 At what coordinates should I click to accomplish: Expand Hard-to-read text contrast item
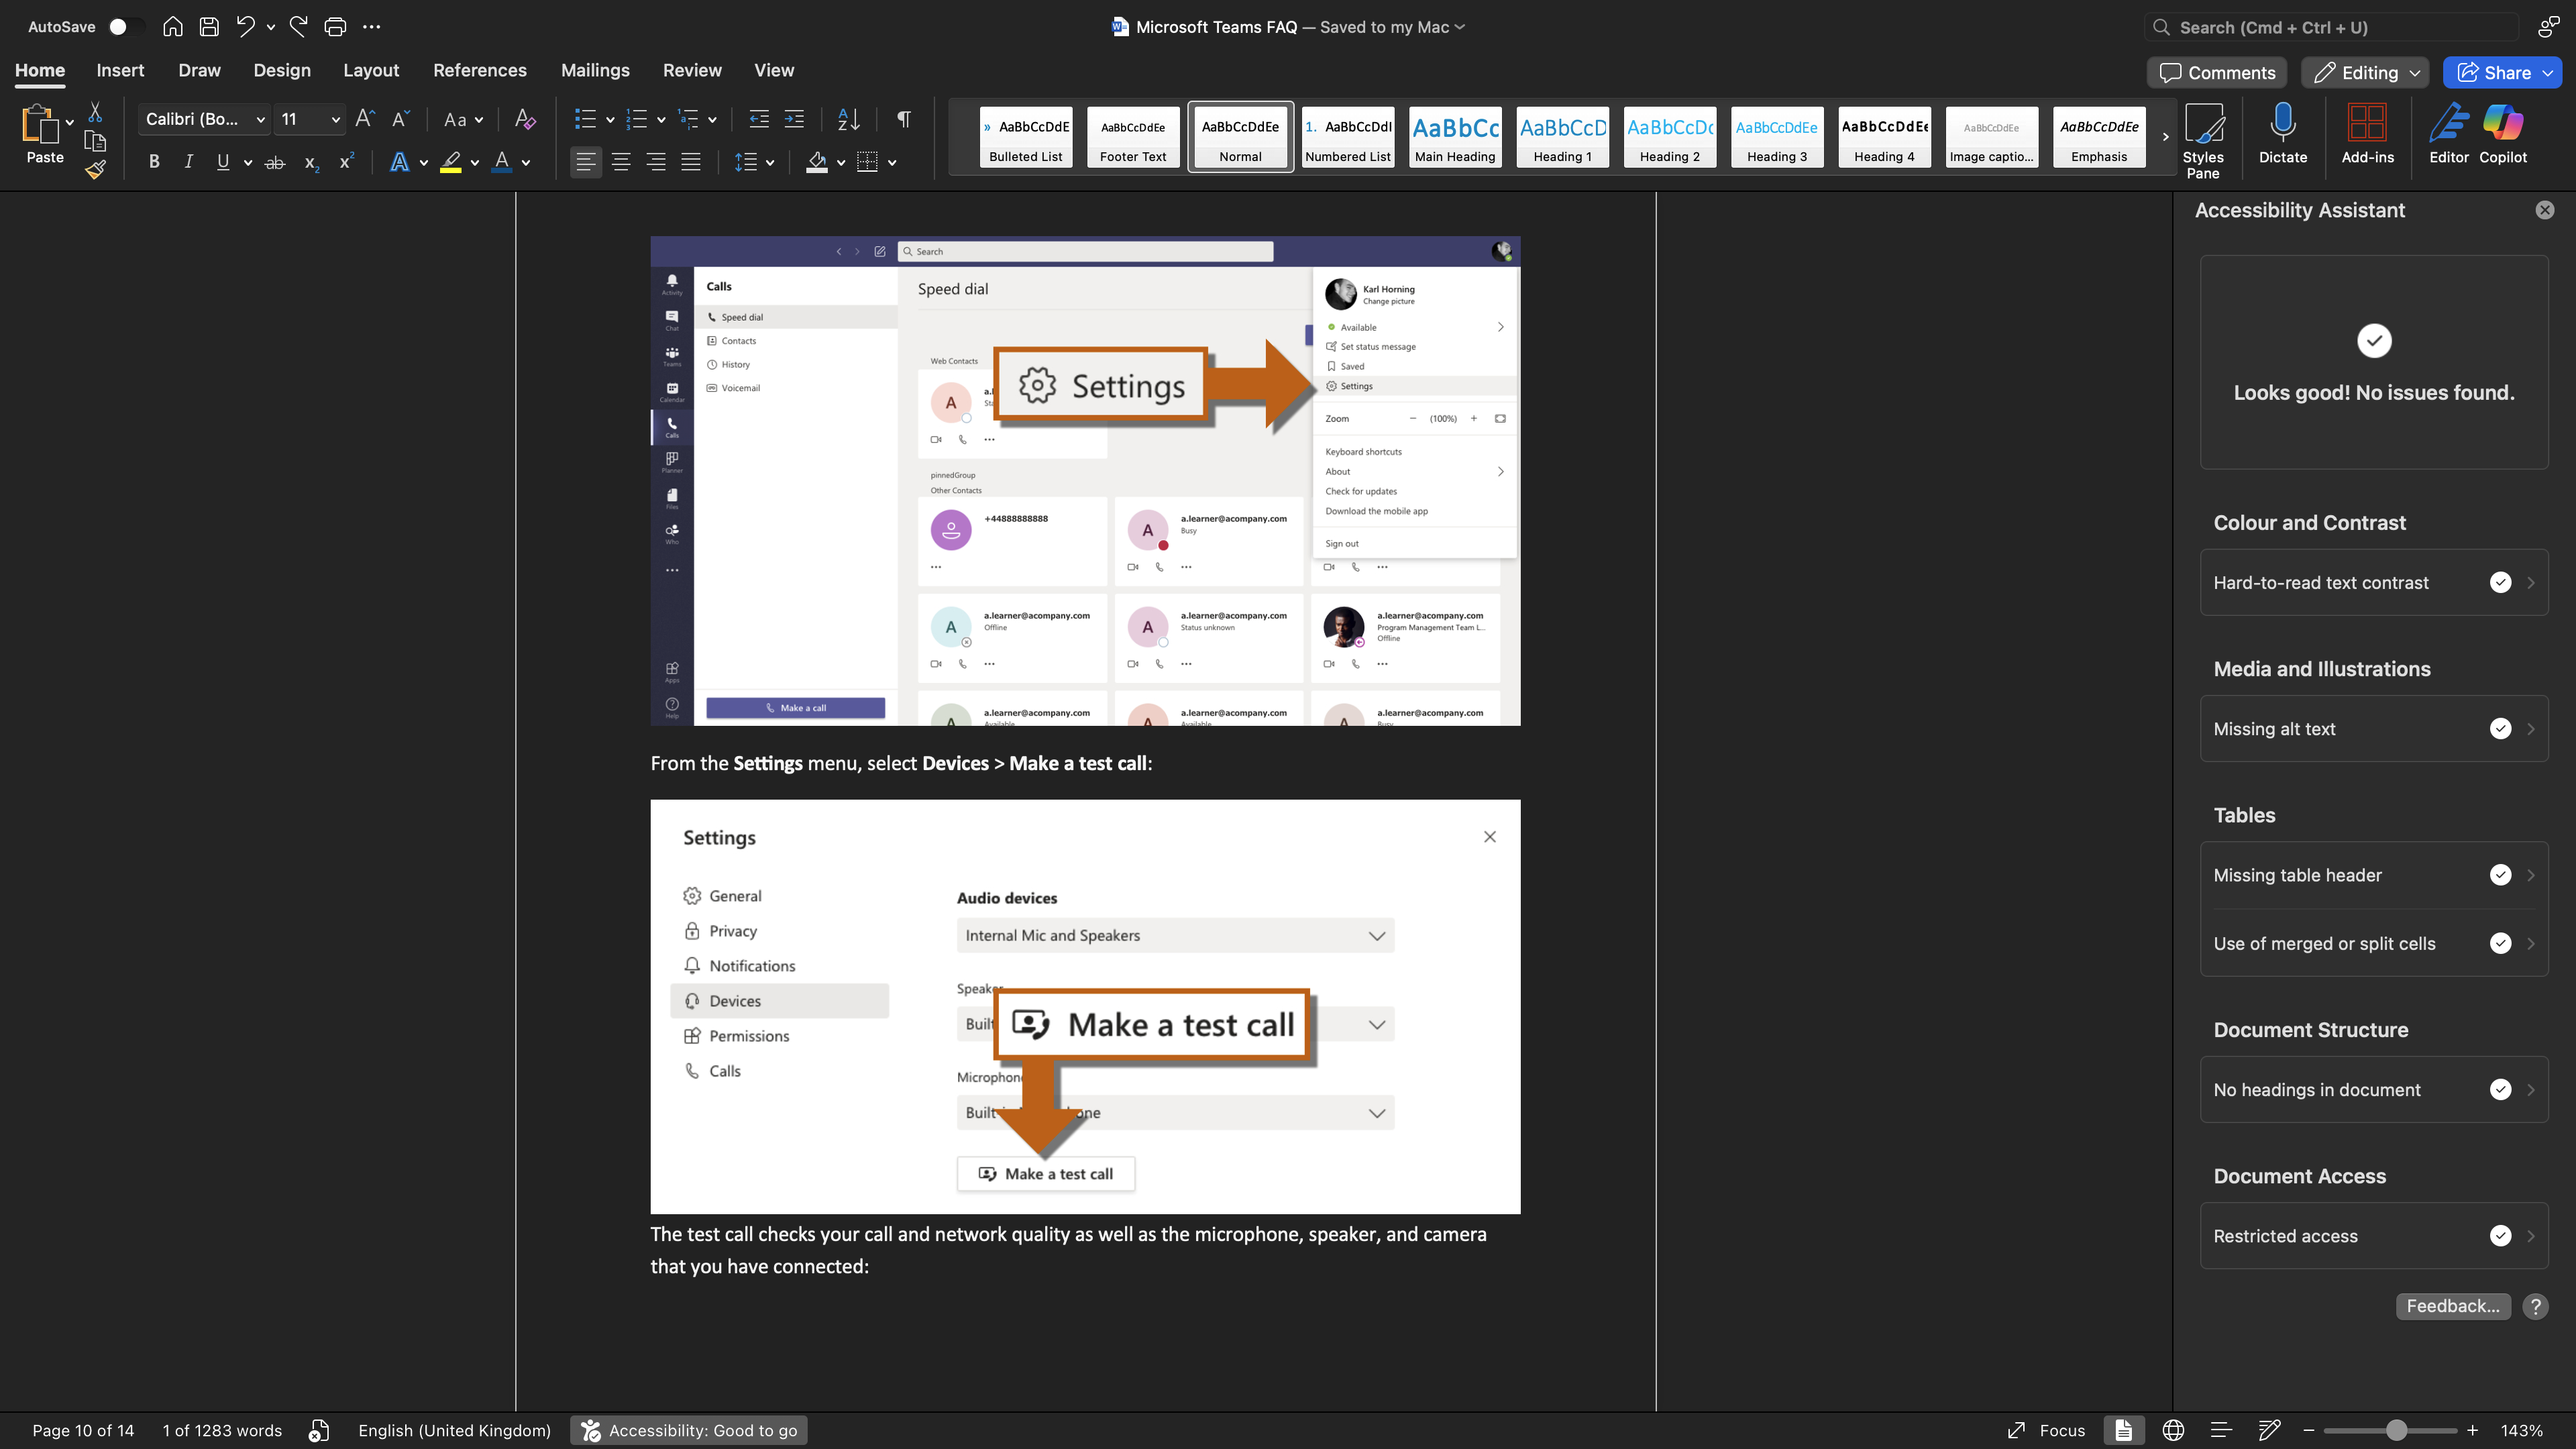(2373, 582)
